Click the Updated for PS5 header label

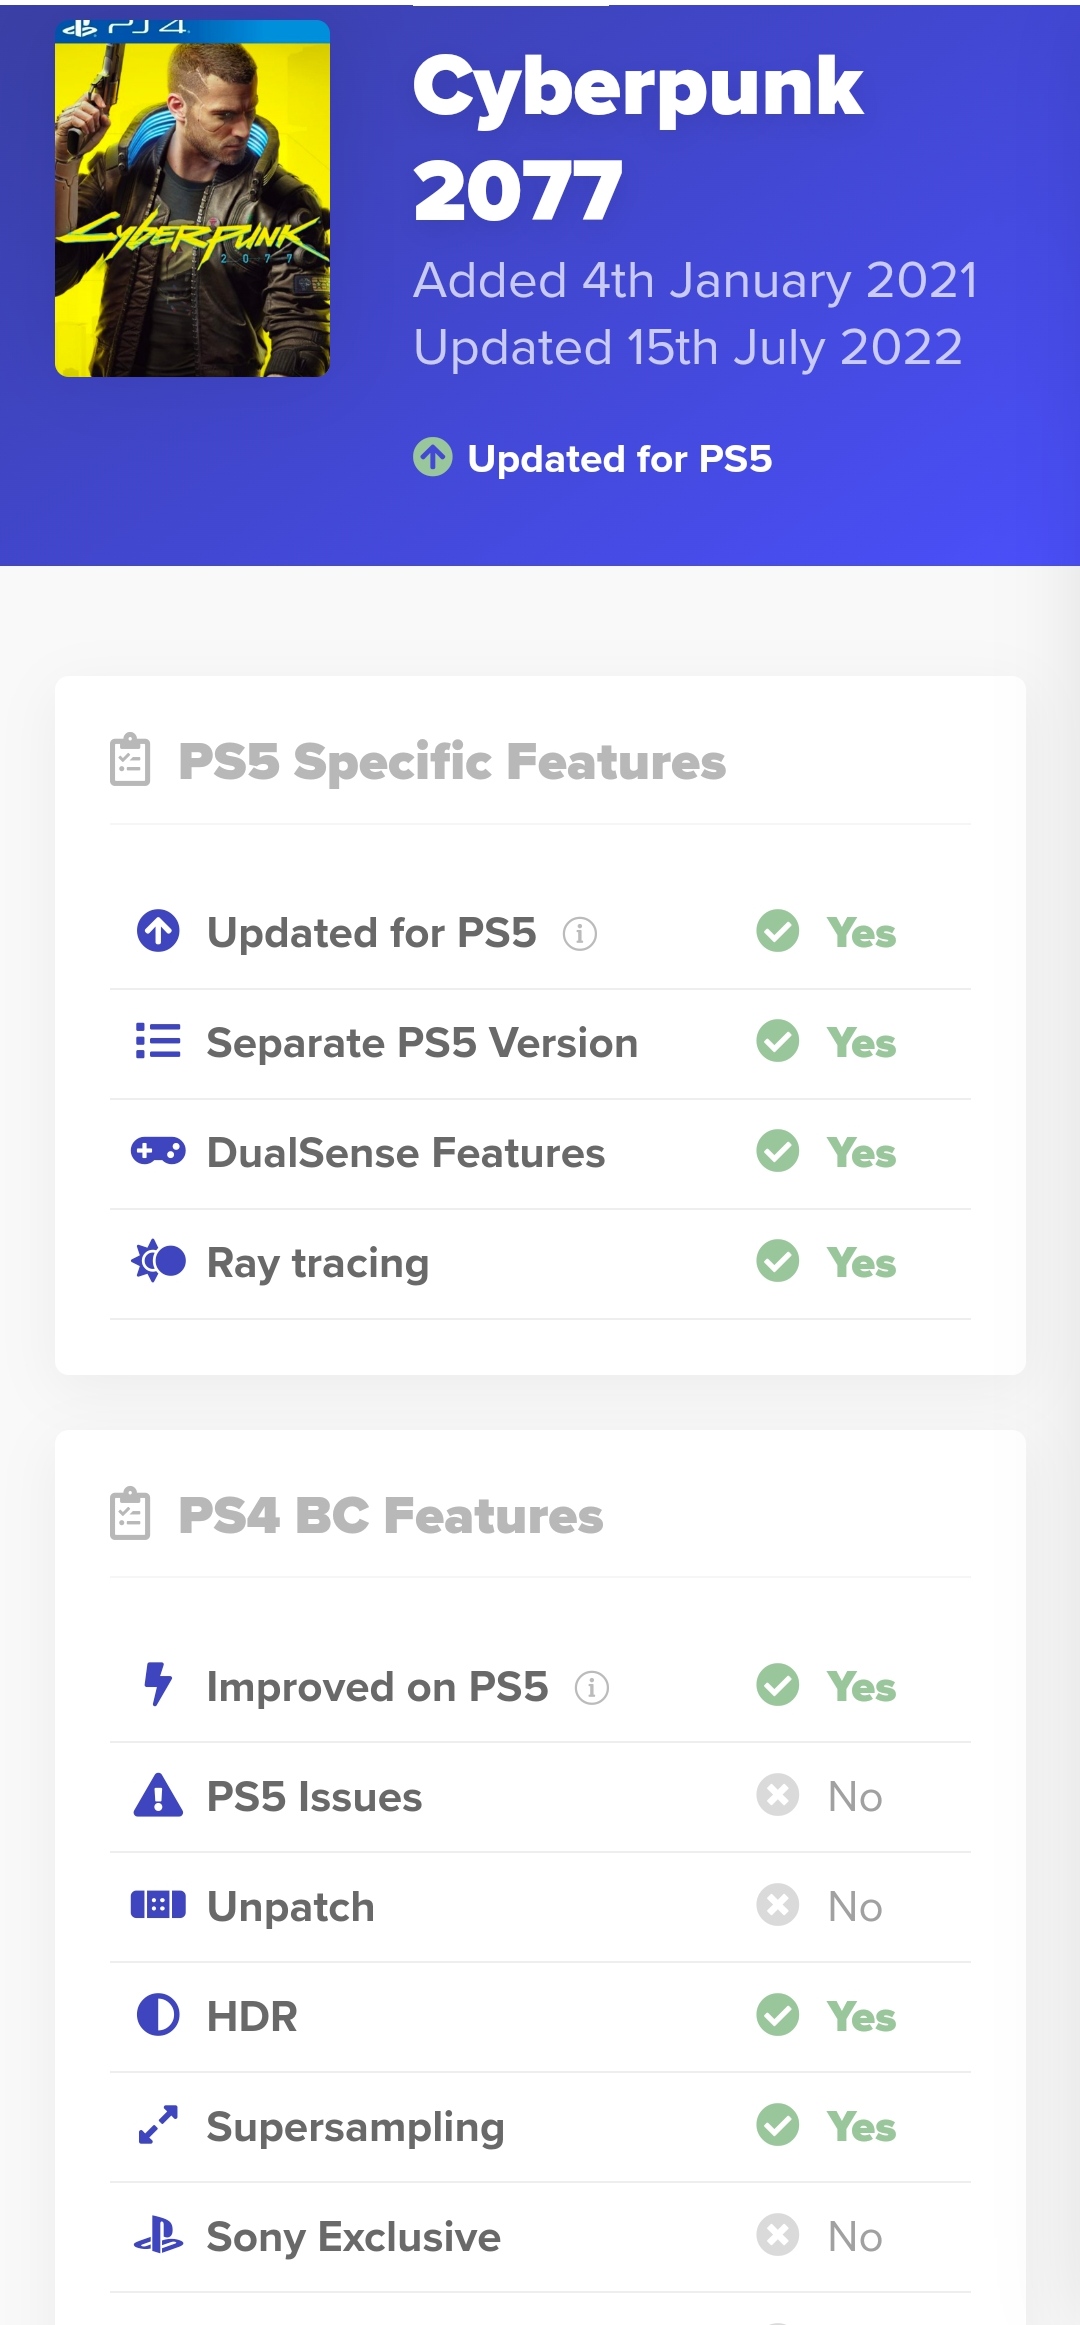pyautogui.click(x=619, y=459)
